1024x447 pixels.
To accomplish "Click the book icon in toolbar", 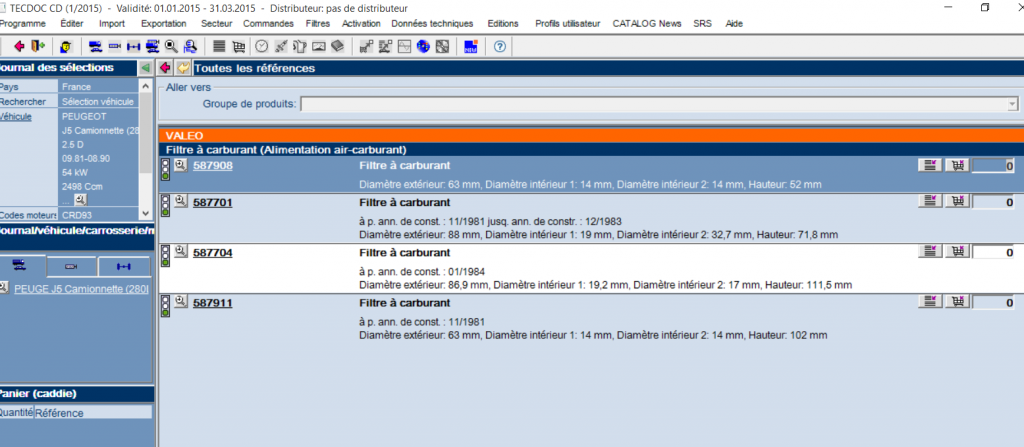I will (x=337, y=46).
